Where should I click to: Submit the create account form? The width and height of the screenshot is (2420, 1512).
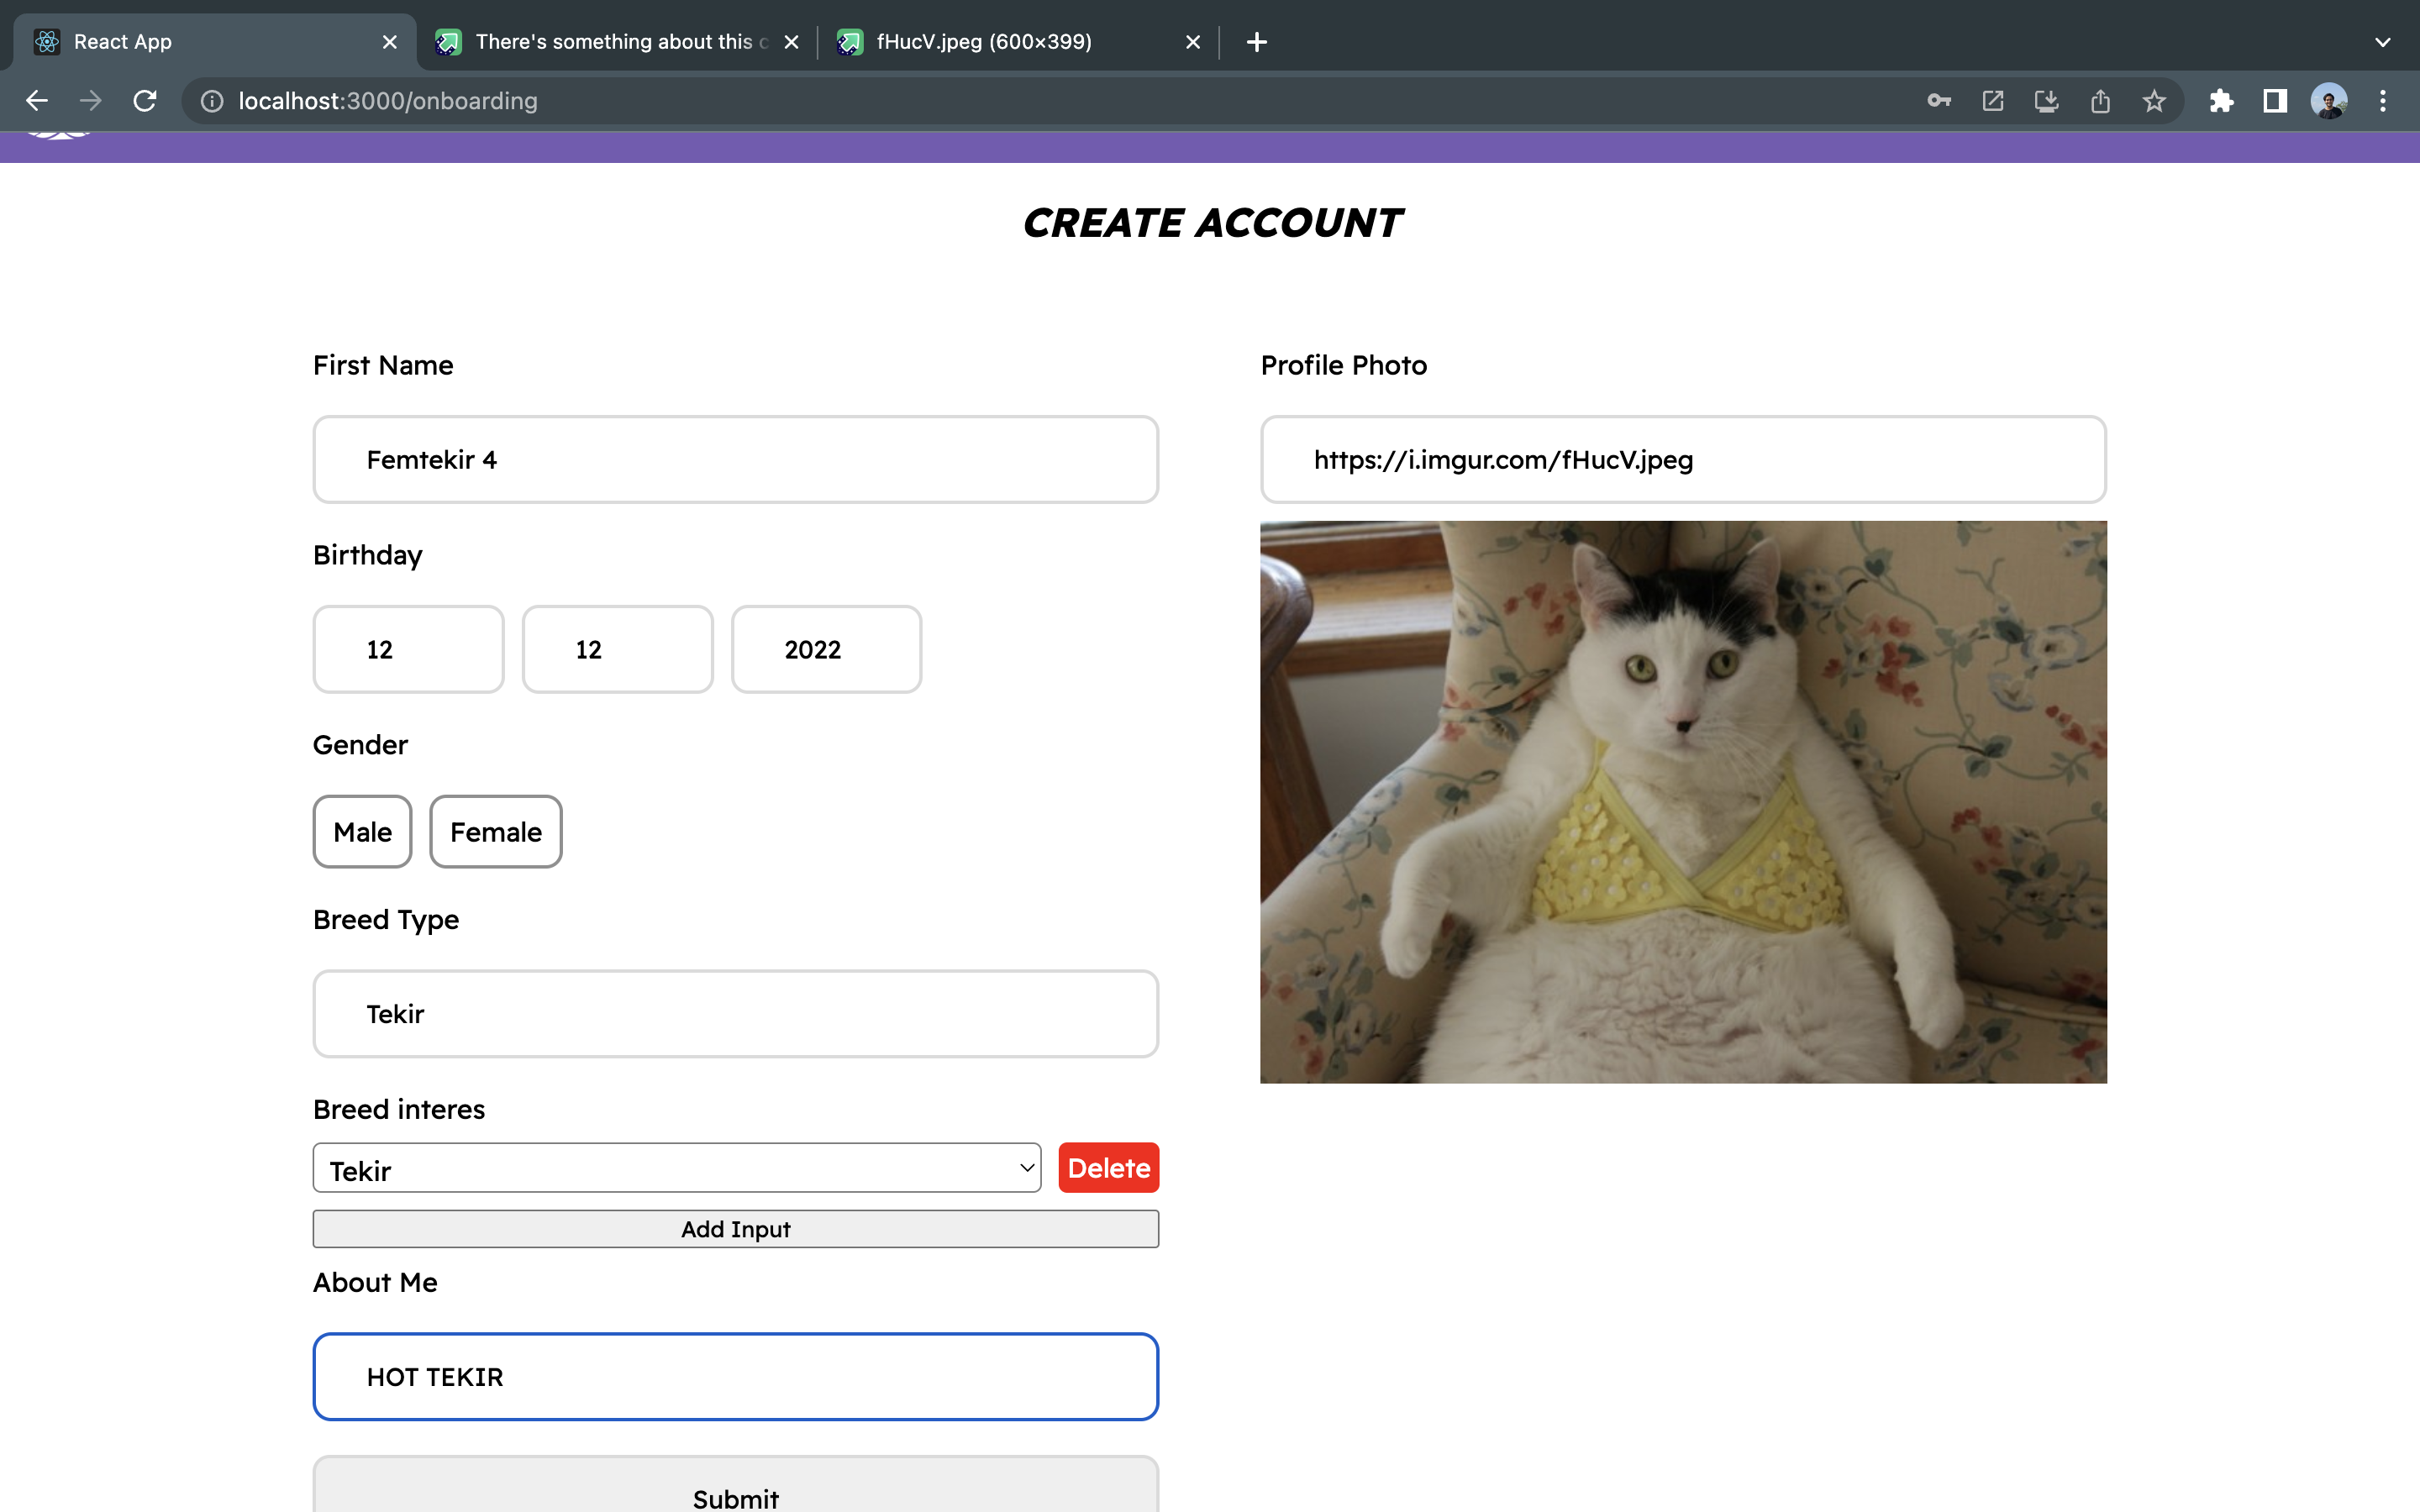tap(735, 1494)
